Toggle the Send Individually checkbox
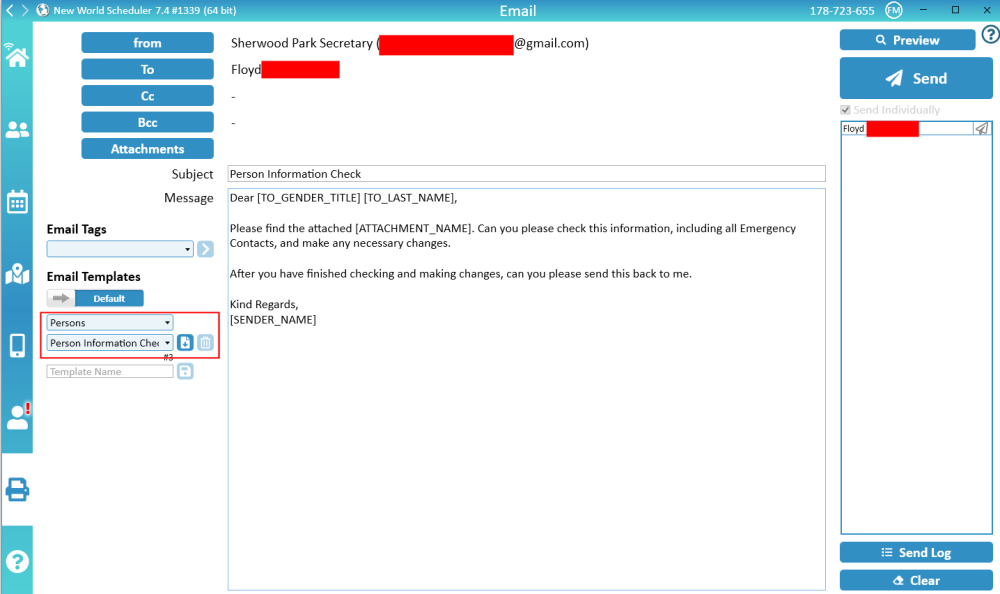Screen dimensions: 1000x594 pyautogui.click(x=846, y=110)
